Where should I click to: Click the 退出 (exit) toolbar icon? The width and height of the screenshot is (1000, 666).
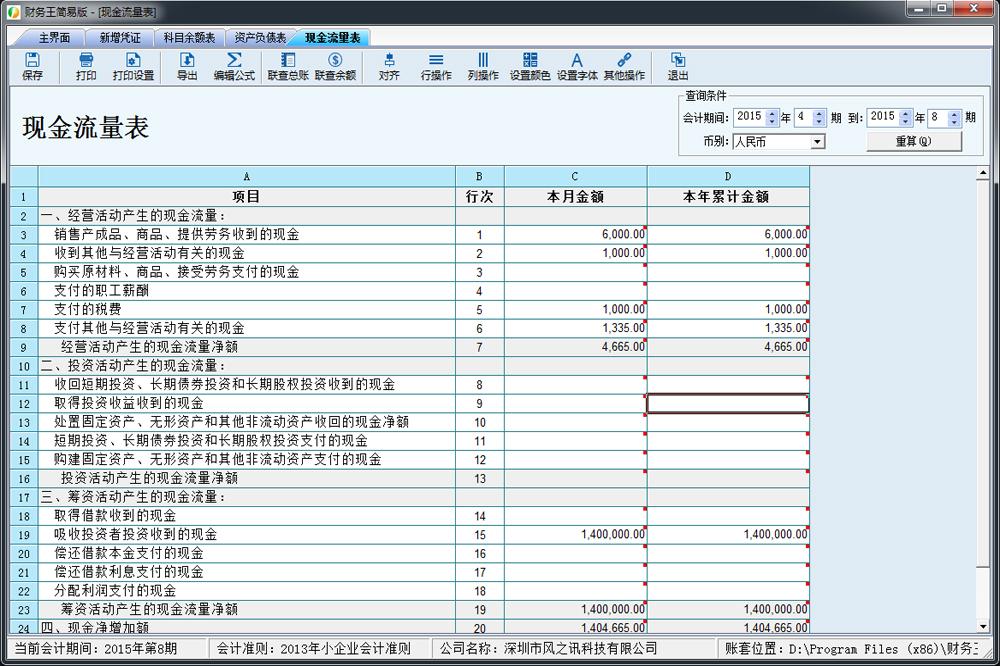(677, 66)
